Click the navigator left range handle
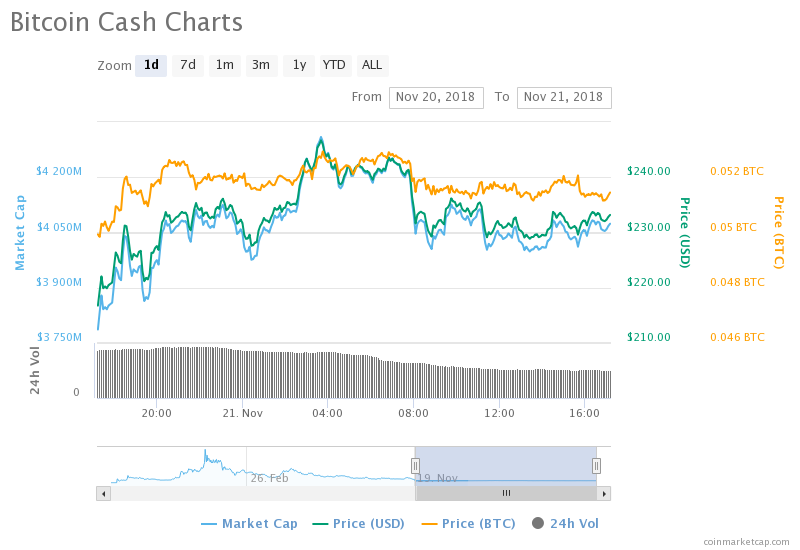 click(415, 465)
